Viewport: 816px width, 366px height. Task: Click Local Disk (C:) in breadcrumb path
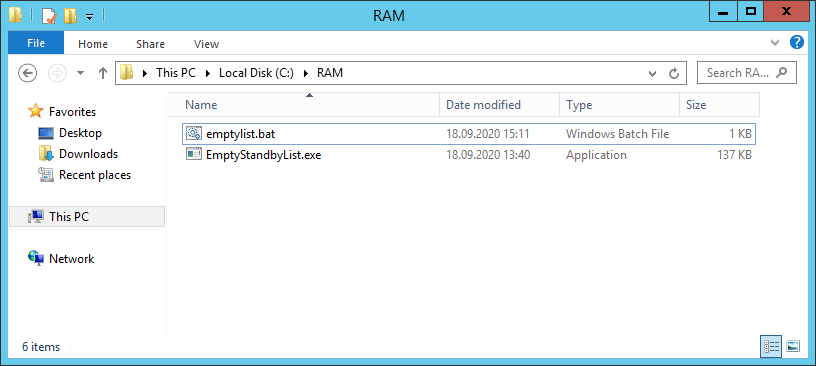pos(257,73)
